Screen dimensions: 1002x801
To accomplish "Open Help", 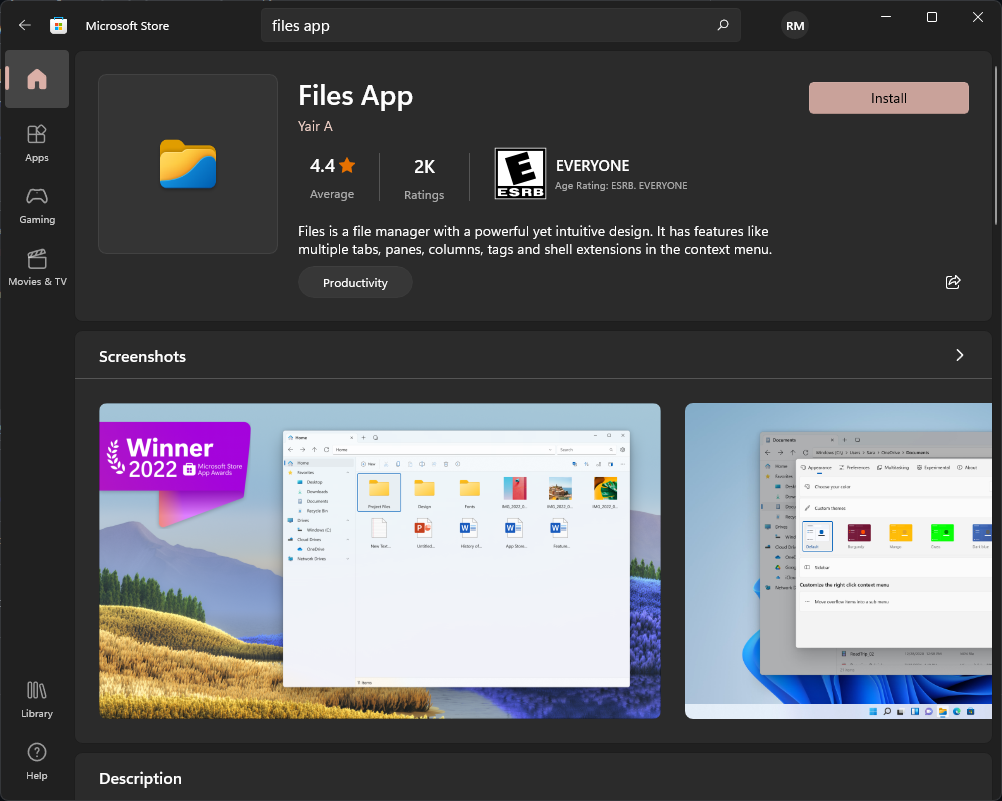I will 37,761.
